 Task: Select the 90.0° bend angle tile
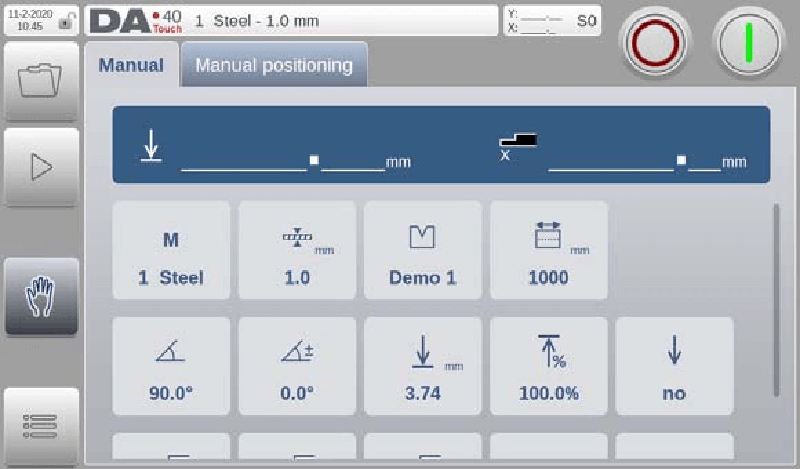[170, 366]
